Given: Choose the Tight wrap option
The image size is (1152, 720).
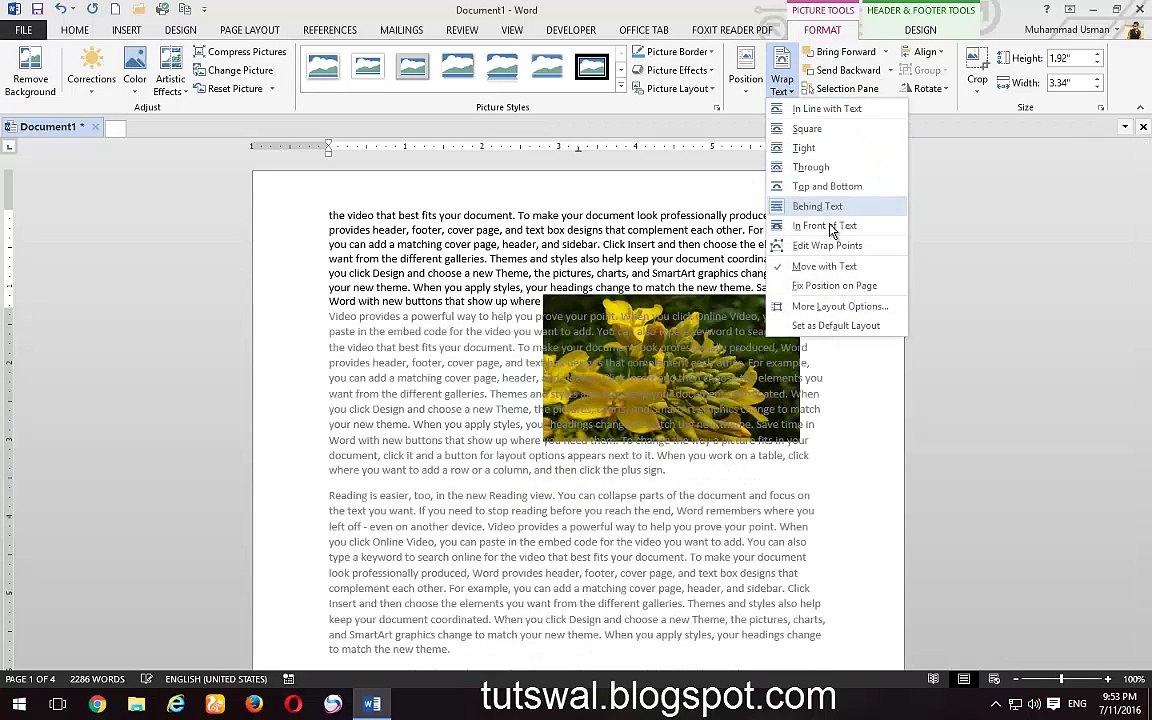Looking at the screenshot, I should click(837, 148).
